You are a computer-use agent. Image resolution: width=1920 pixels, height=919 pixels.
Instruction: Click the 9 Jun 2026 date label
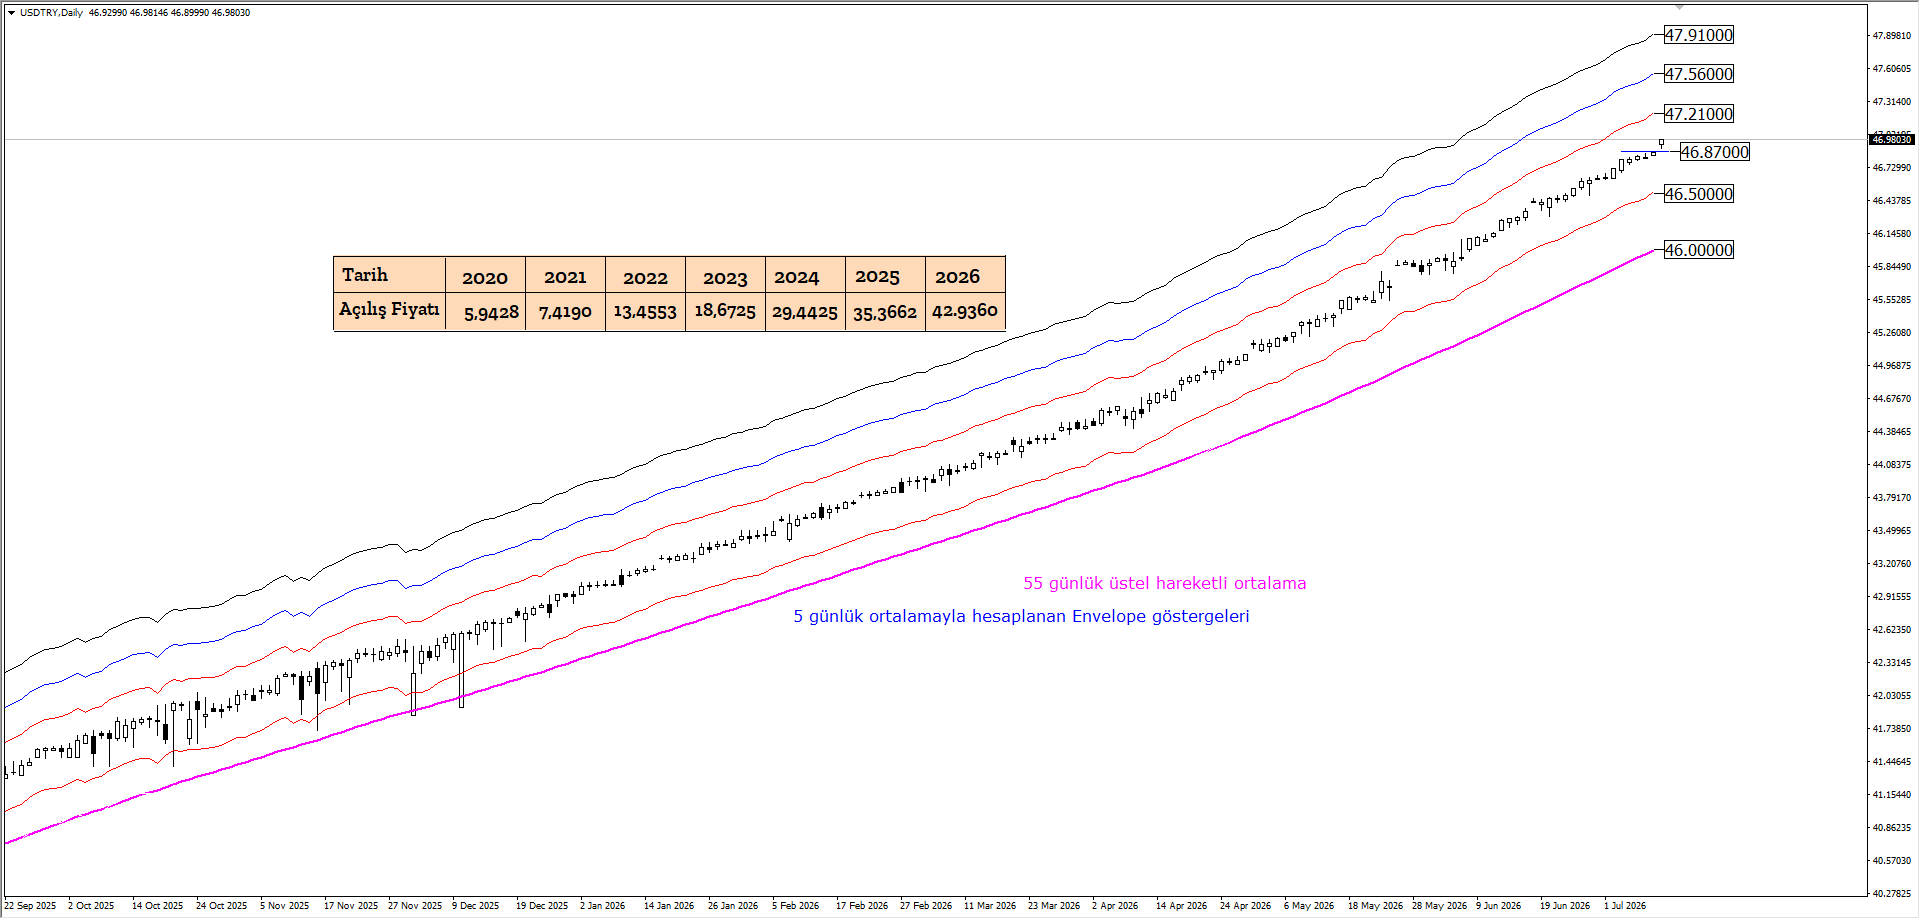click(x=1498, y=906)
